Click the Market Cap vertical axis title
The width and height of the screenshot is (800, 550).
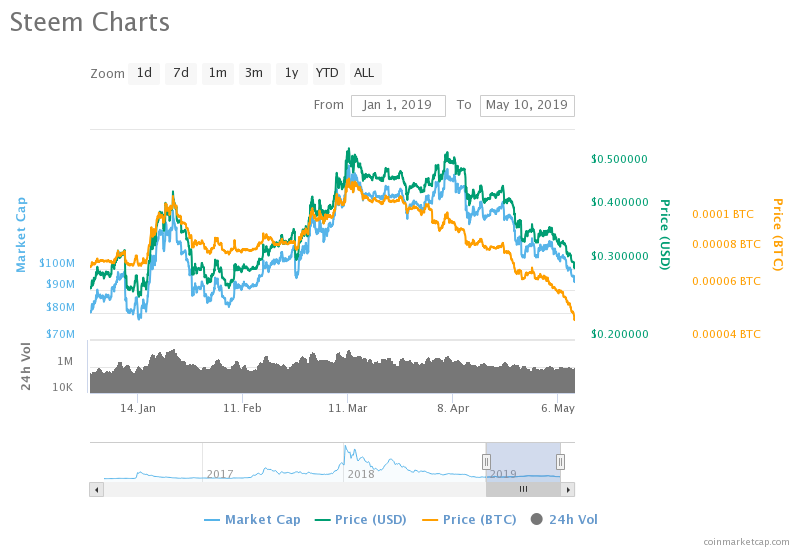tap(21, 235)
